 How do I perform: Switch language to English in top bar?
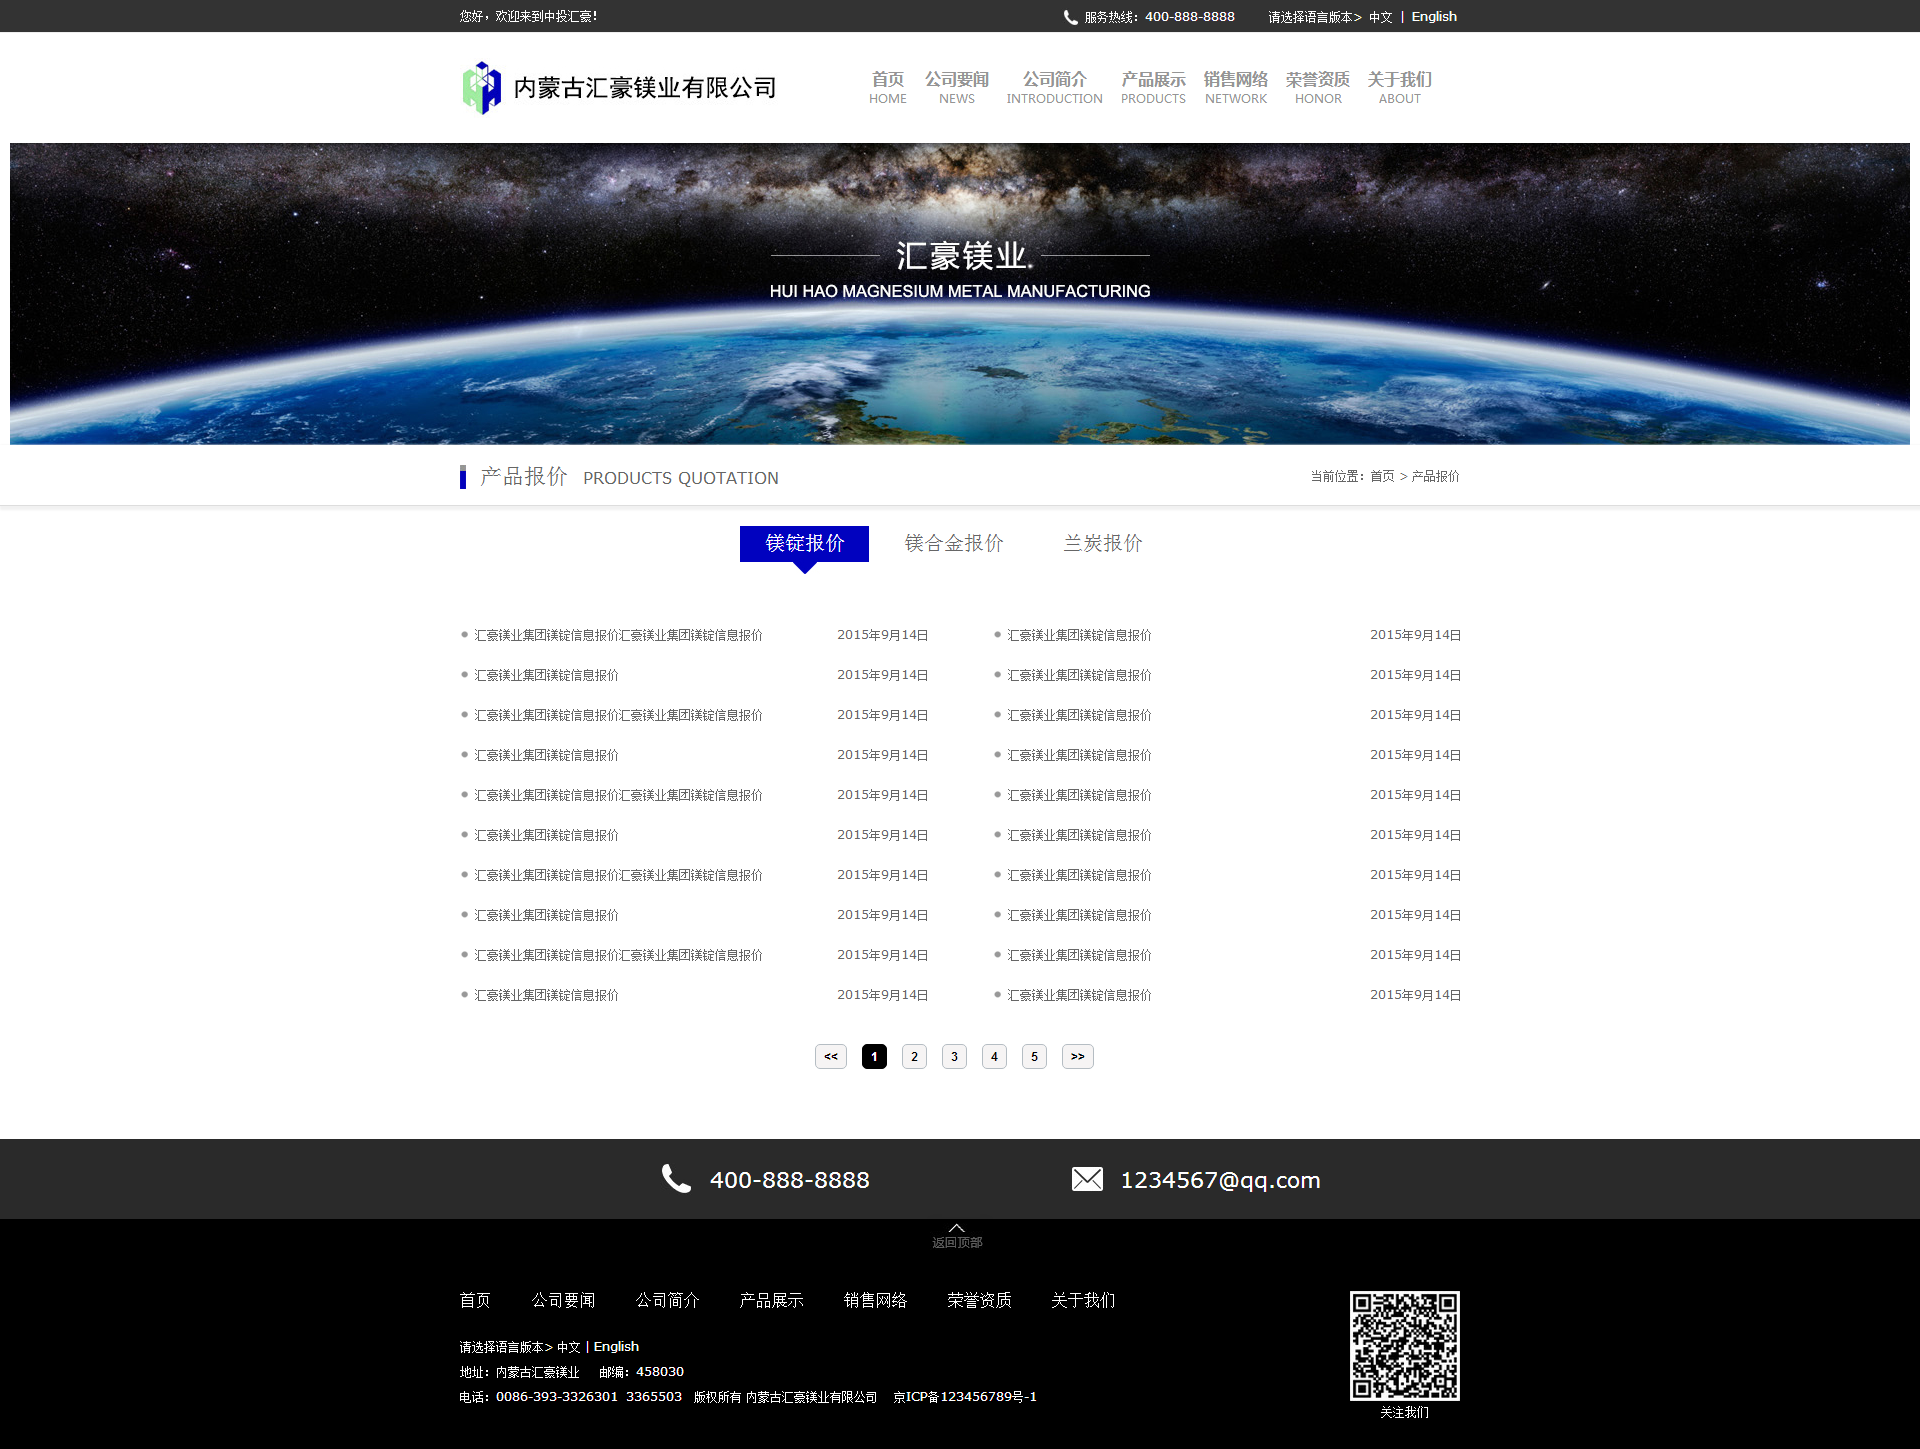coord(1434,17)
